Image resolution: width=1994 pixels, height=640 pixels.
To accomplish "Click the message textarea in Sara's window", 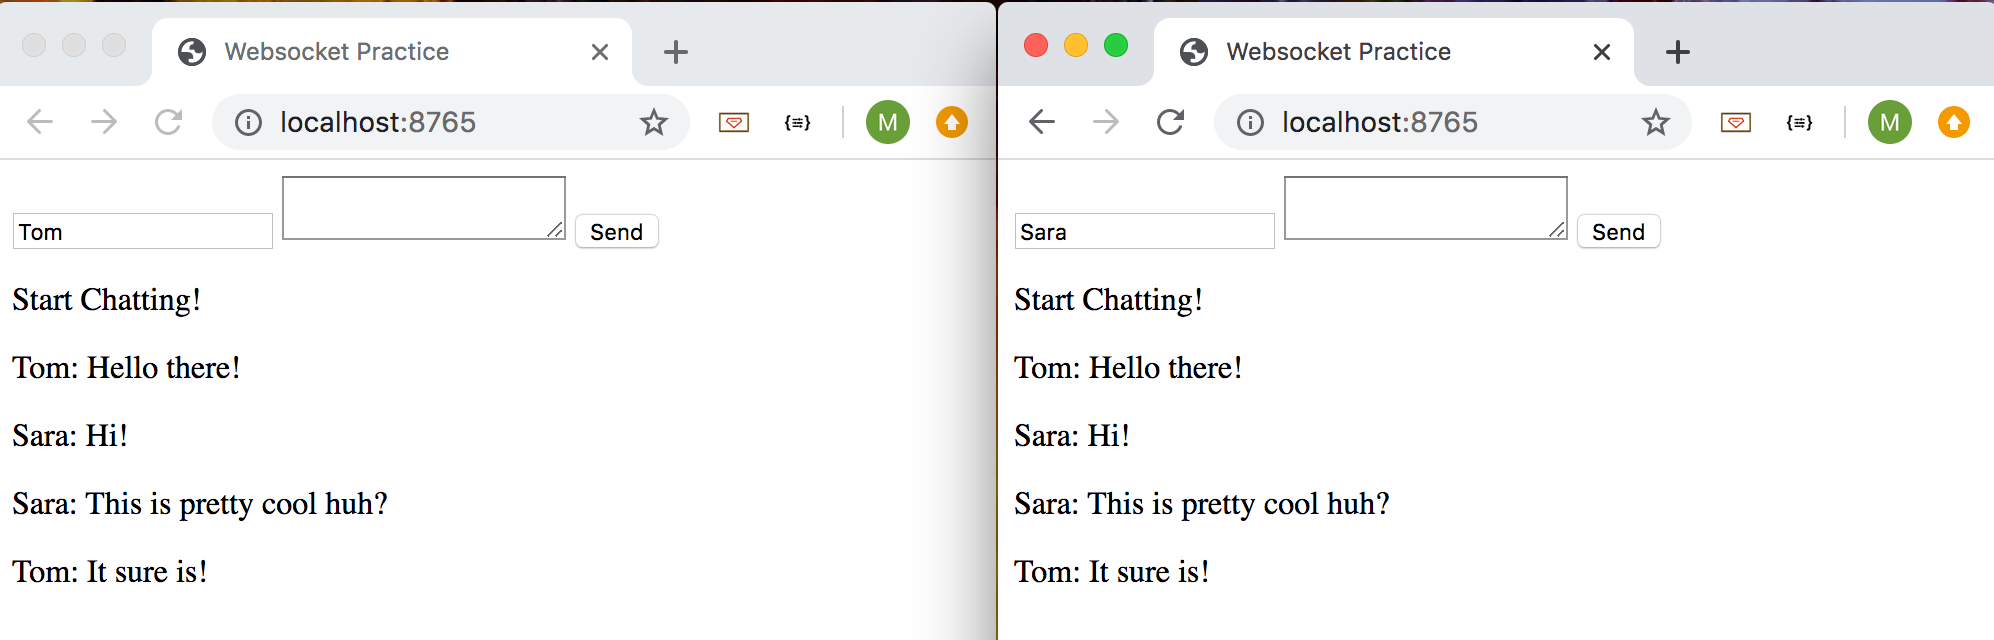I will tap(1426, 208).
